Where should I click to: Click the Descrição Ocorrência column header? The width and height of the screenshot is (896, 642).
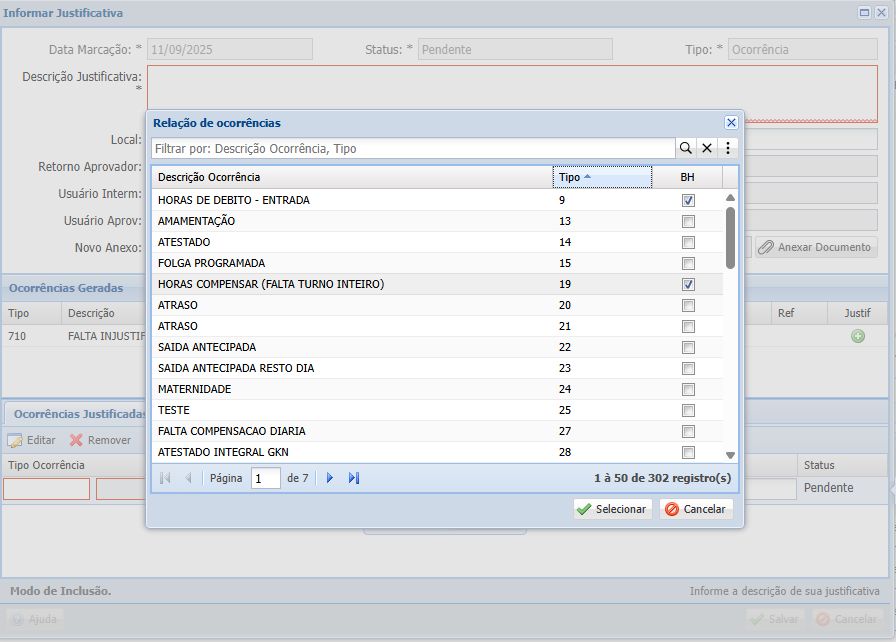pos(352,177)
